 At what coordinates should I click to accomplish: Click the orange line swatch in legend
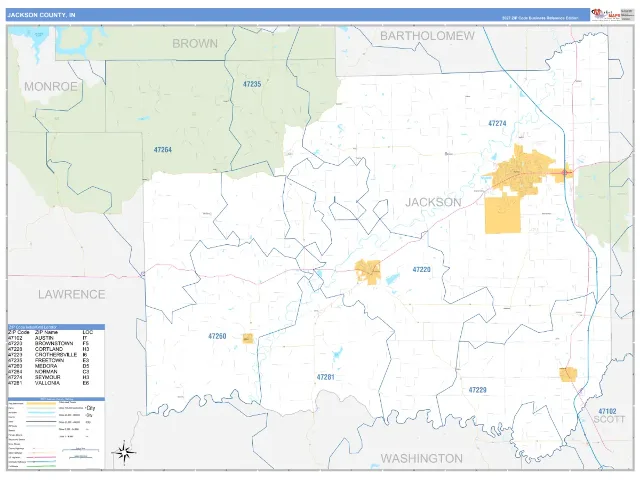click(41, 404)
